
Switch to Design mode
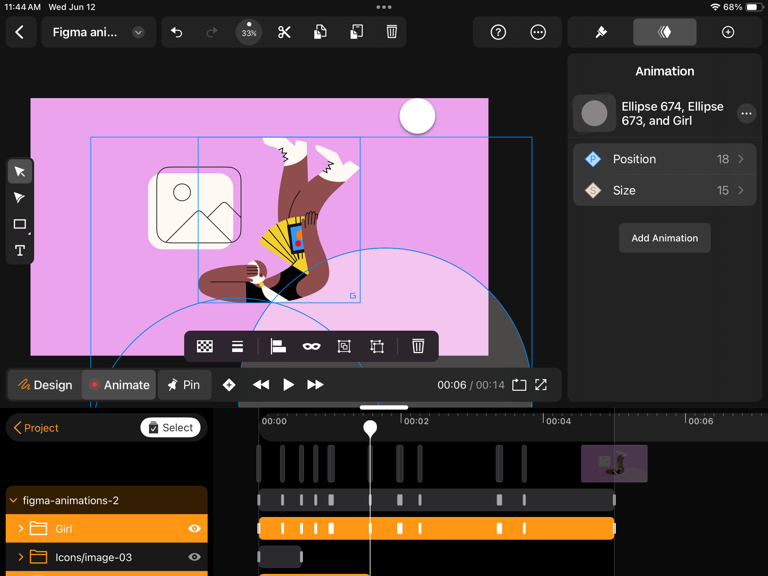tap(45, 385)
